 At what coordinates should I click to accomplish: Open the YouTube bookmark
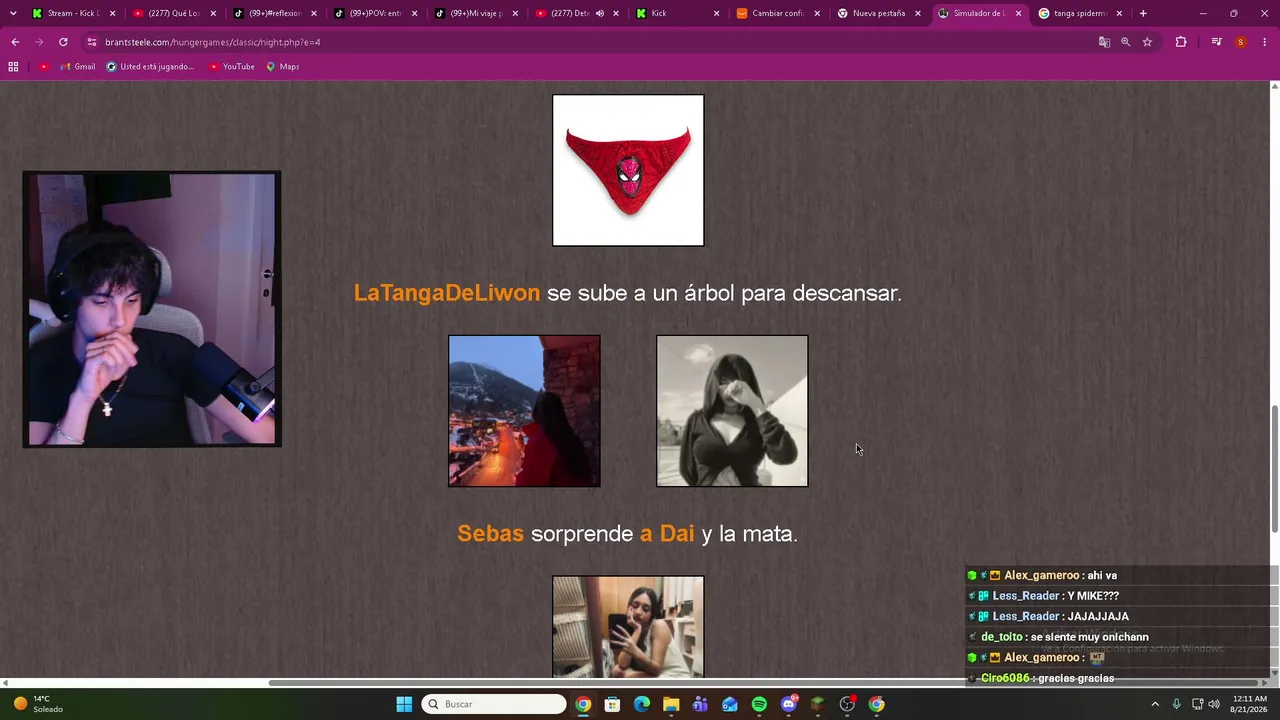pyautogui.click(x=232, y=67)
